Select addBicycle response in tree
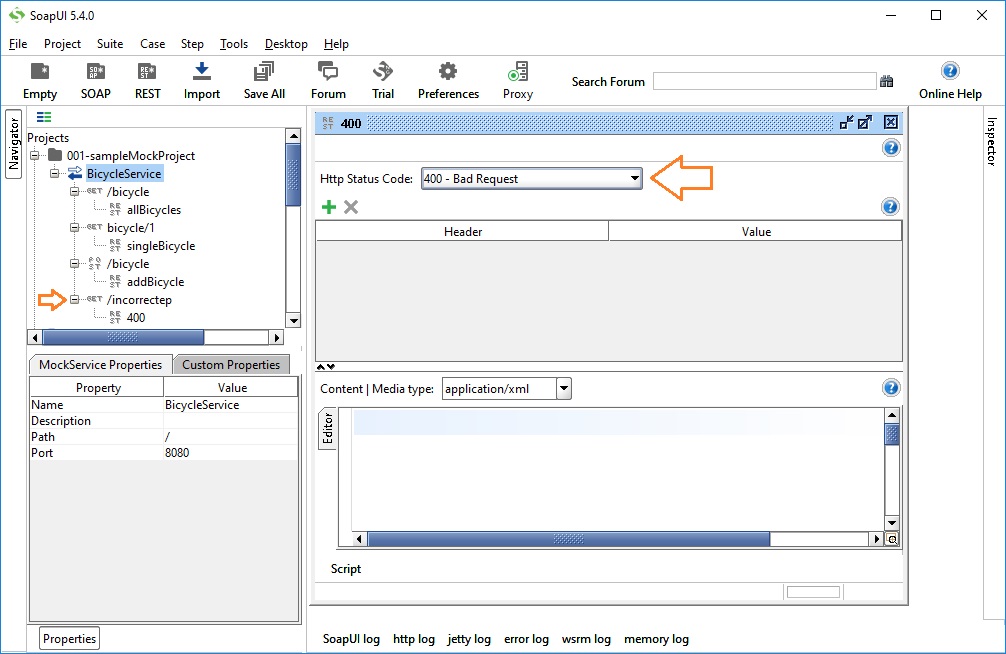 point(155,281)
